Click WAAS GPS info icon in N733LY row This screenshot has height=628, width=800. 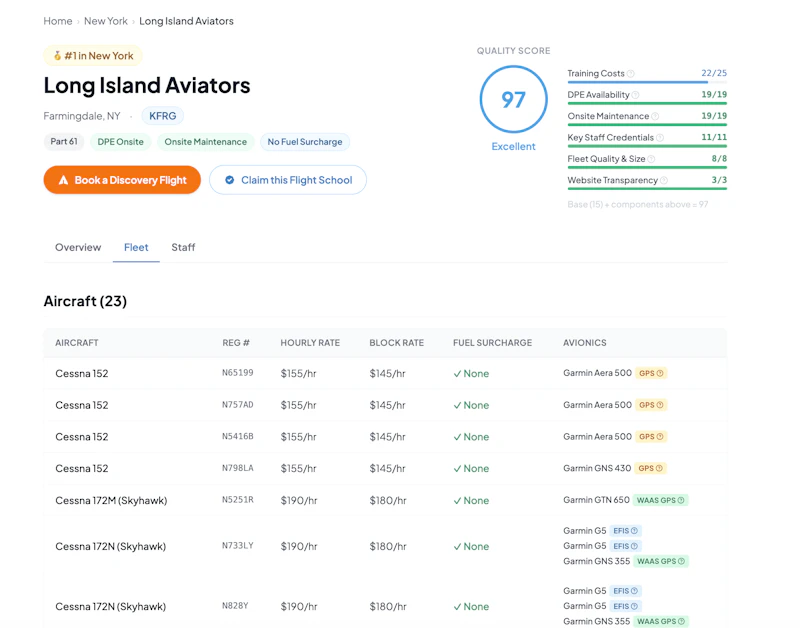(x=681, y=561)
